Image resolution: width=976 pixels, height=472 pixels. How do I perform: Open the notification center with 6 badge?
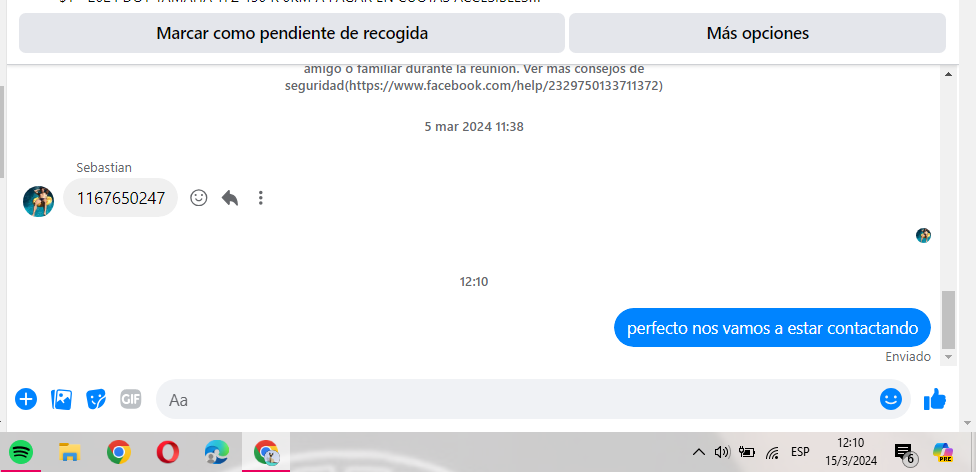click(905, 454)
